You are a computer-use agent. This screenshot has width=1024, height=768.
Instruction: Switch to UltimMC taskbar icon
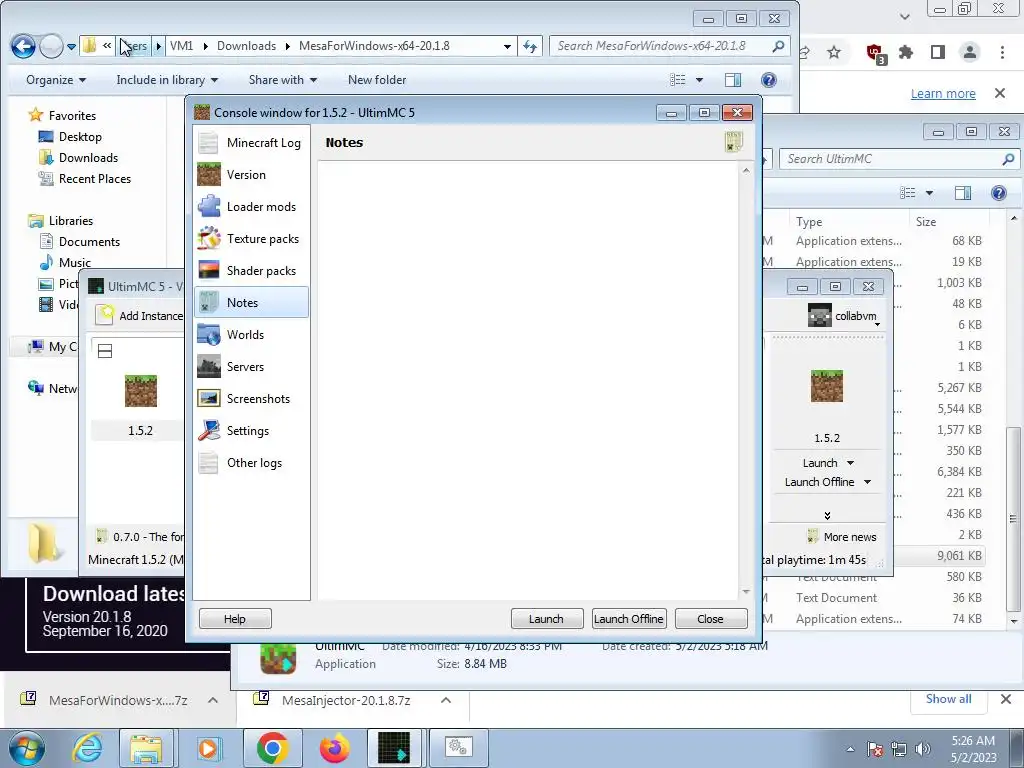tap(394, 748)
